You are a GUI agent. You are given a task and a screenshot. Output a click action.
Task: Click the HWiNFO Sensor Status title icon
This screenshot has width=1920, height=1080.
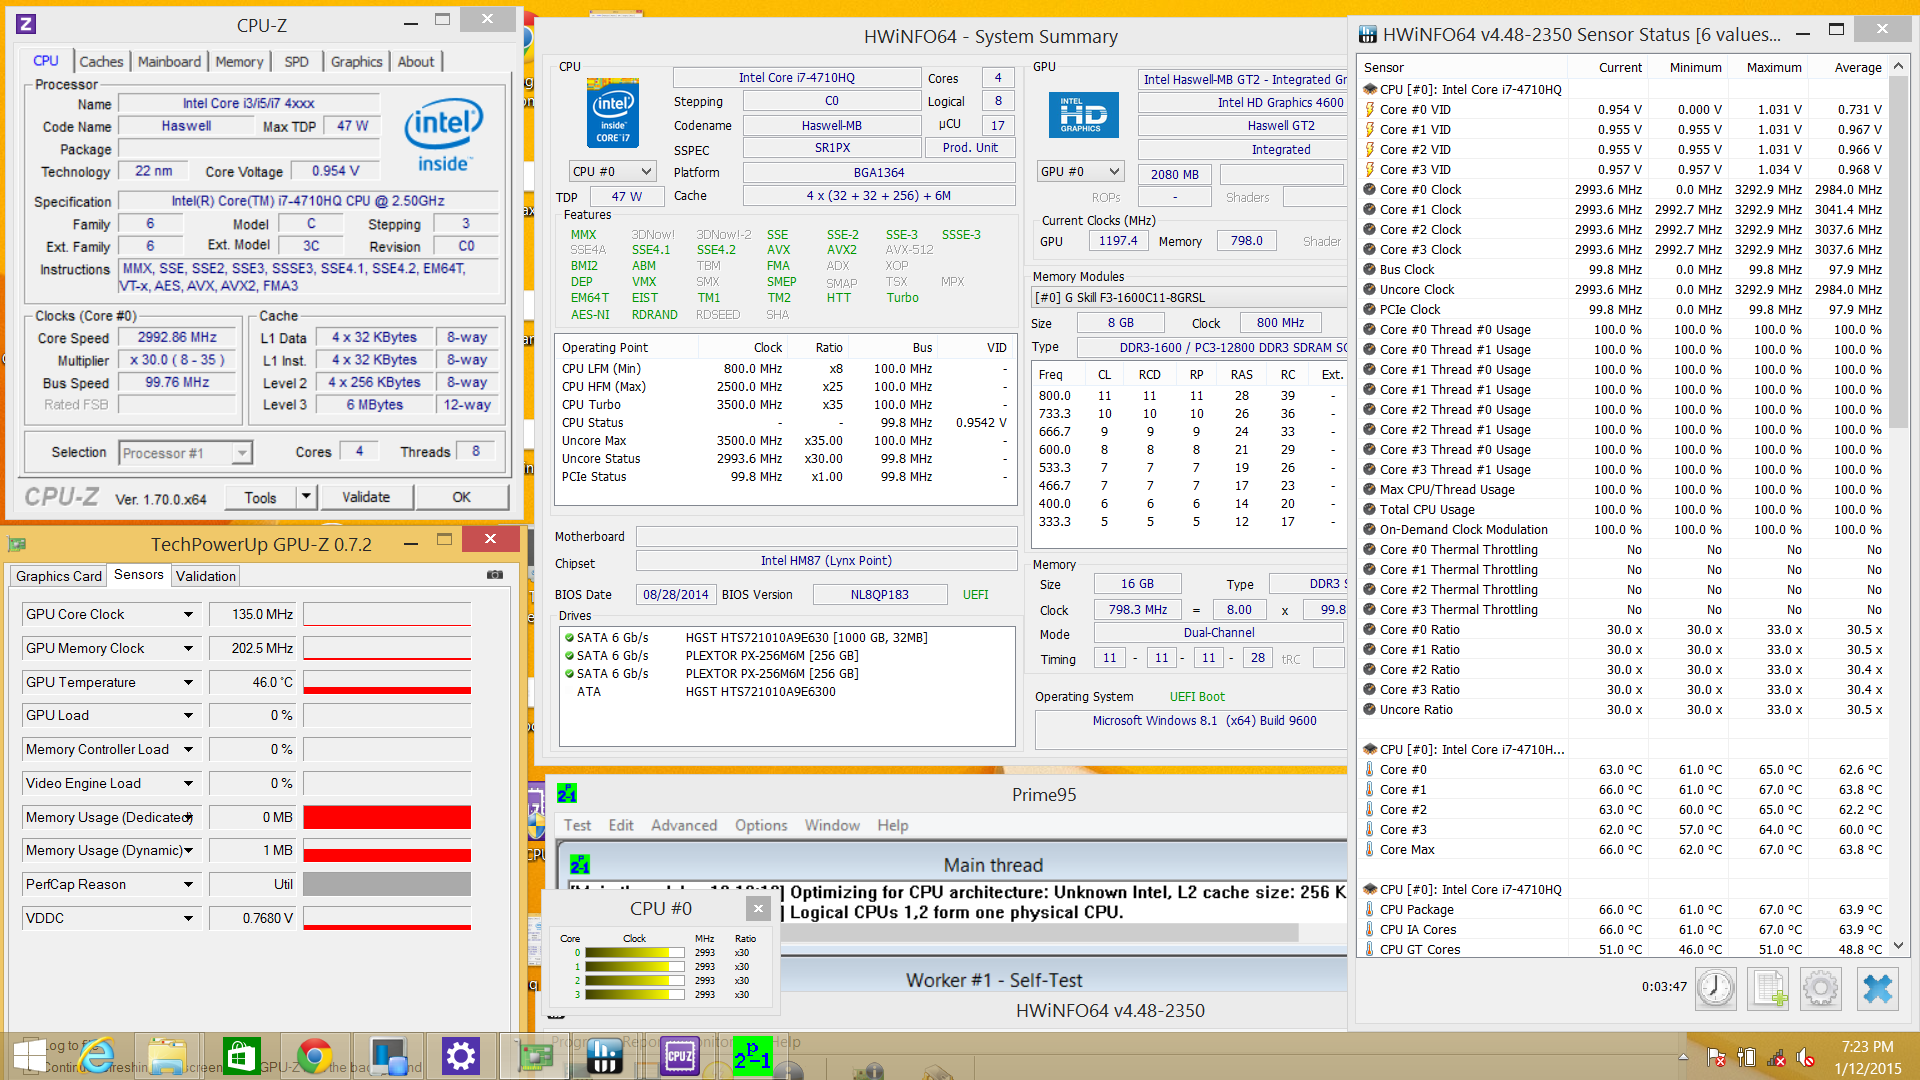tap(1367, 35)
